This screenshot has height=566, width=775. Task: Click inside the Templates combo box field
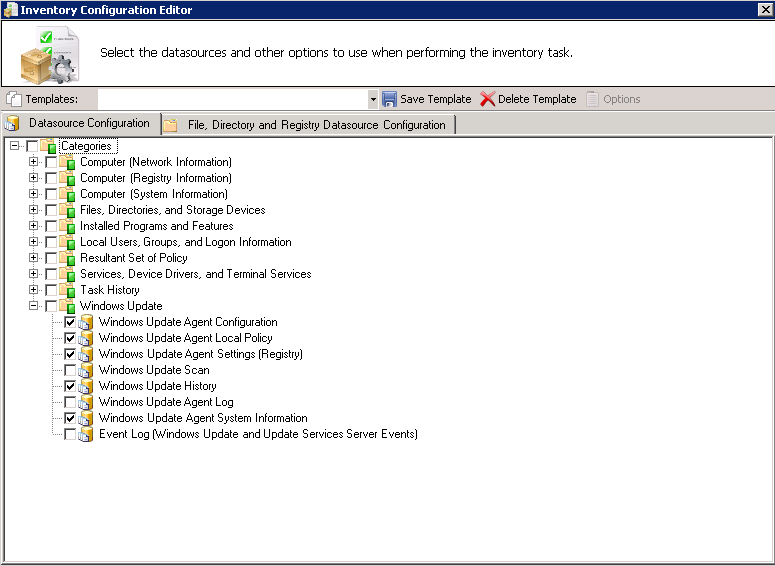(233, 99)
